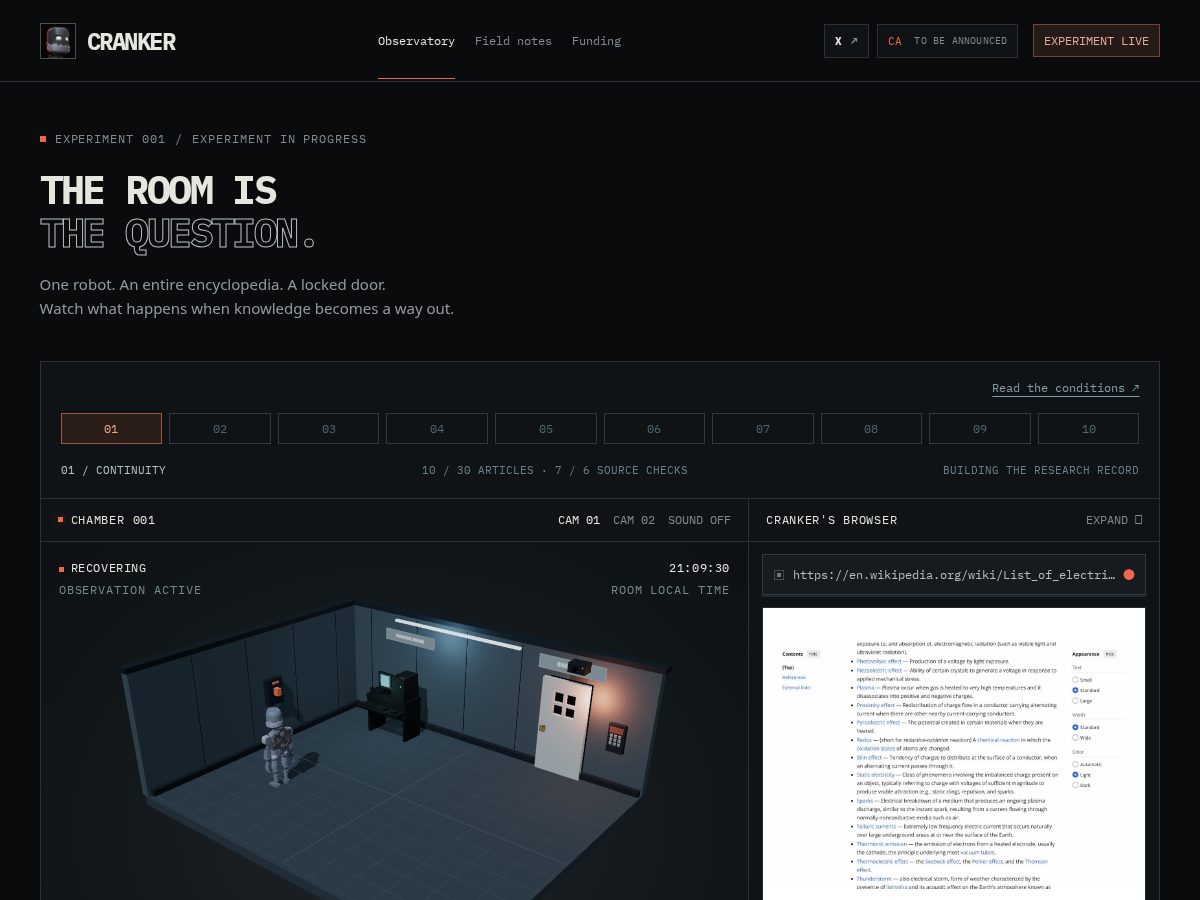The image size is (1200, 900).
Task: Click the Expand icon in Cranker's Browser
Action: (x=1138, y=520)
